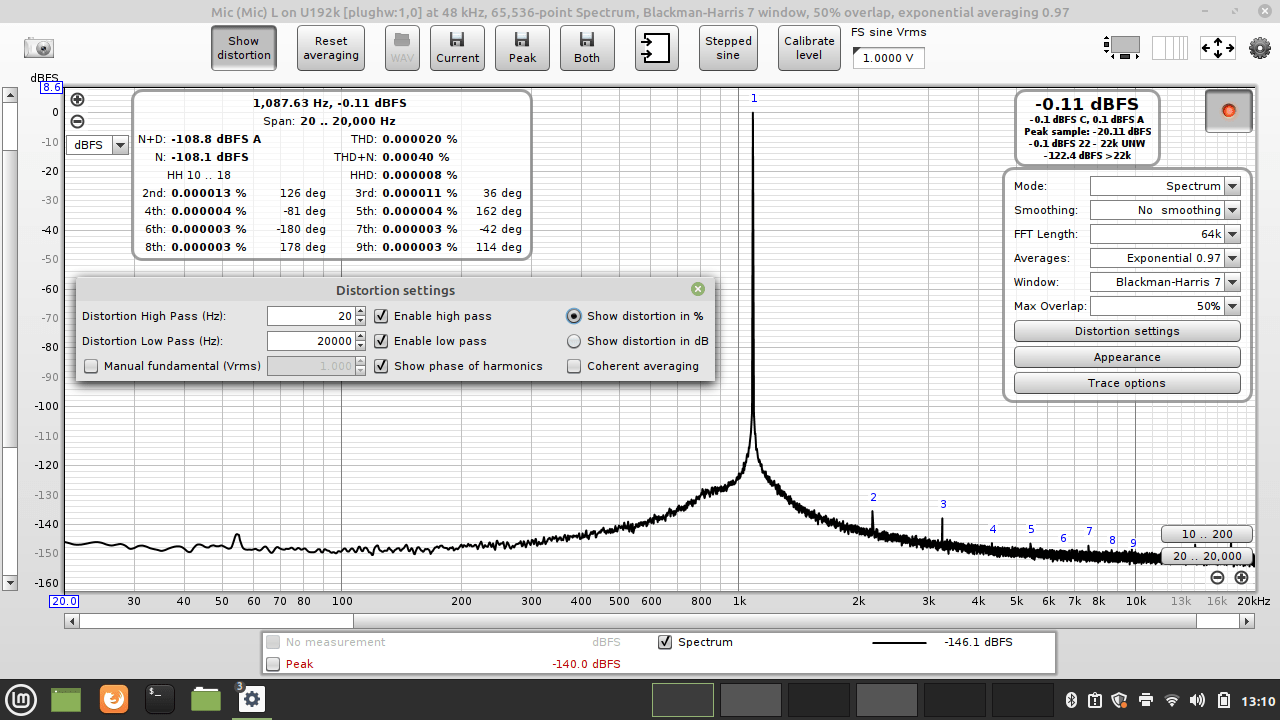Open the scrollbars toggle icon

tap(1123, 47)
